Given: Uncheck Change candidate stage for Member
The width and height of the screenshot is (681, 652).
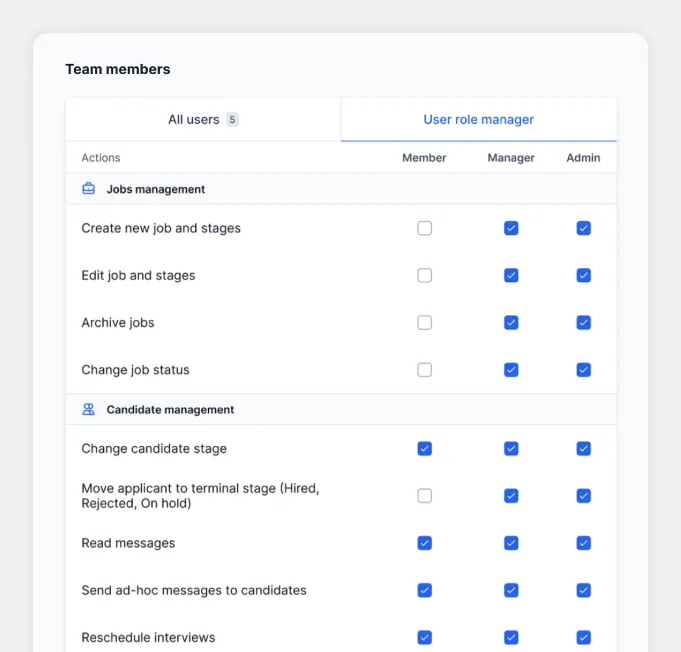Looking at the screenshot, I should click(425, 449).
